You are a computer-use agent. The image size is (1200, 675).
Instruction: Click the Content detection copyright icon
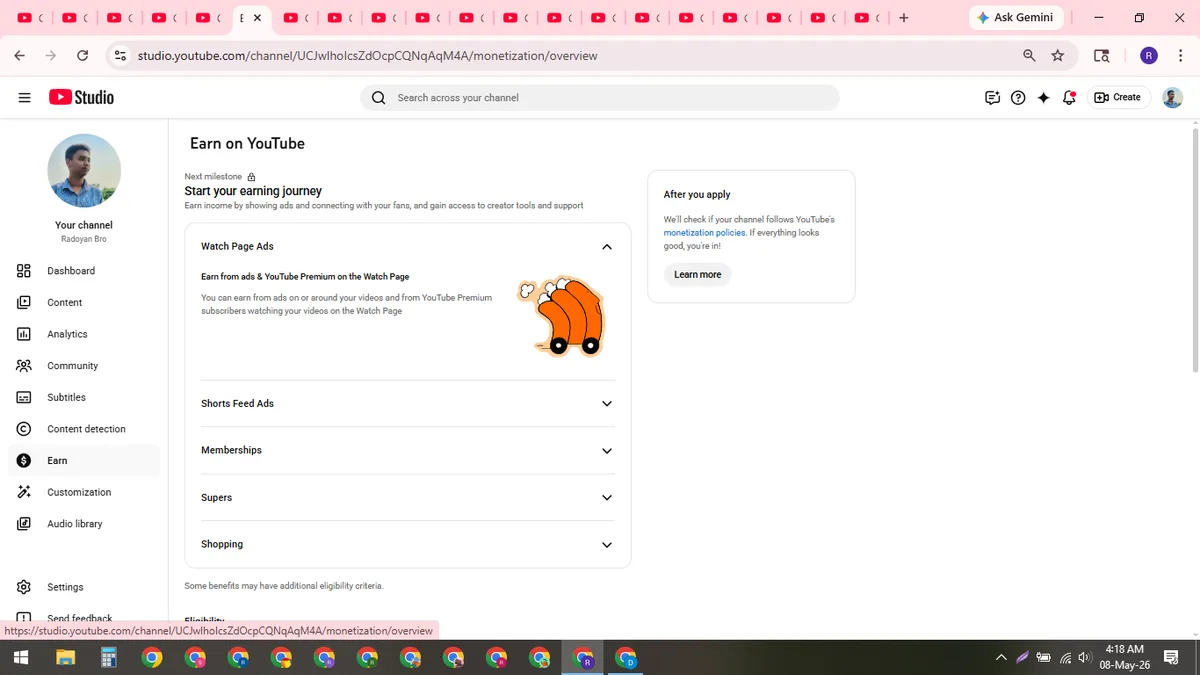(24, 429)
